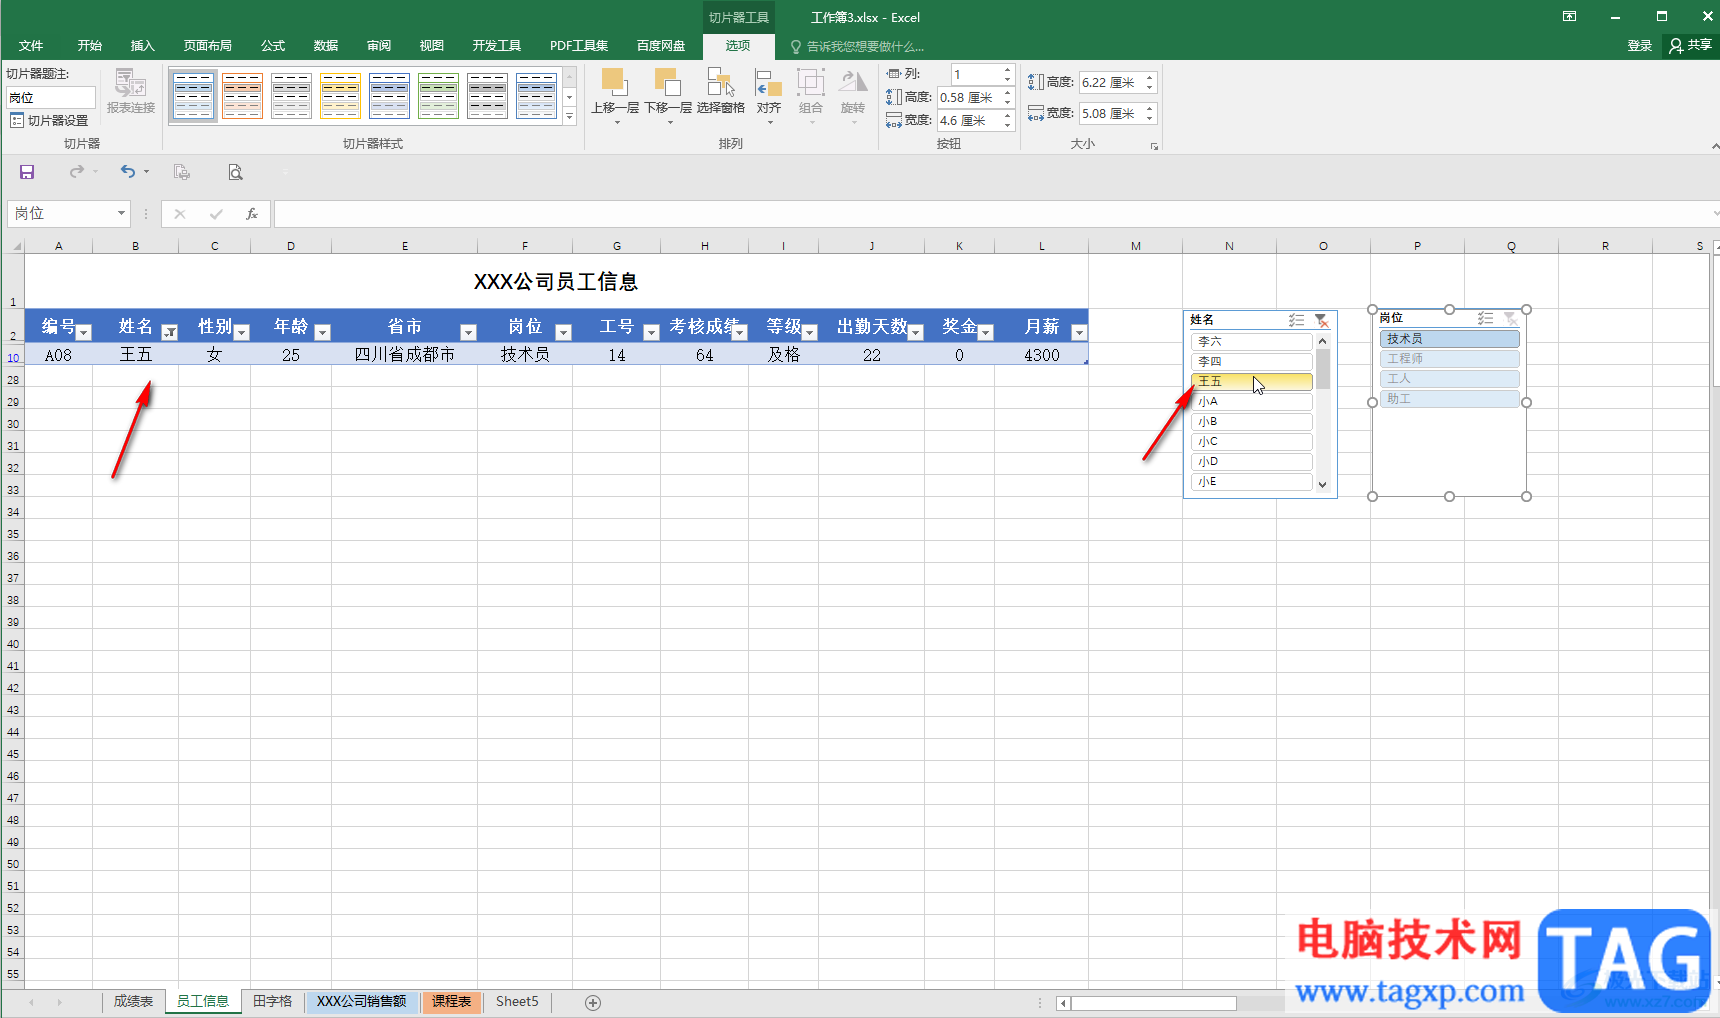Open 省市 column filter dropdown
1720x1018 pixels.
point(468,332)
